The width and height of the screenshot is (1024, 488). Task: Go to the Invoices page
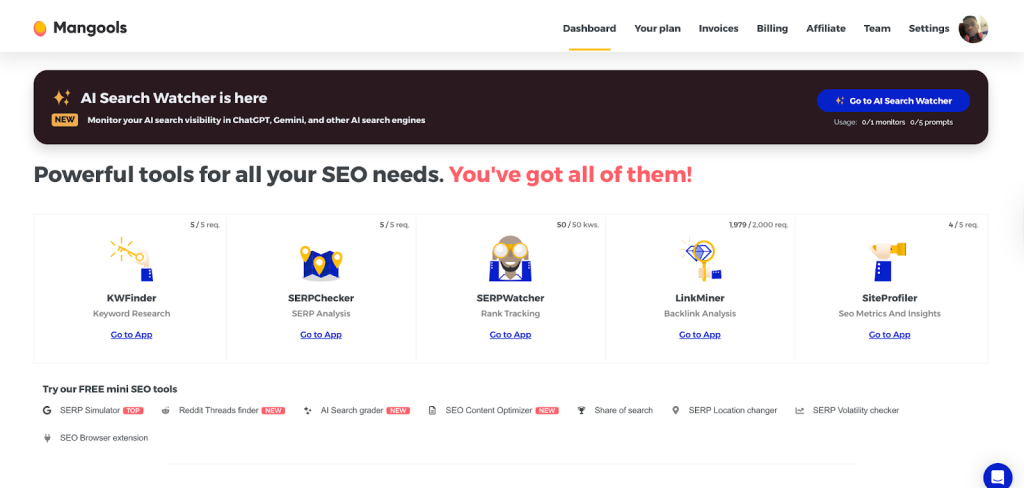(718, 28)
